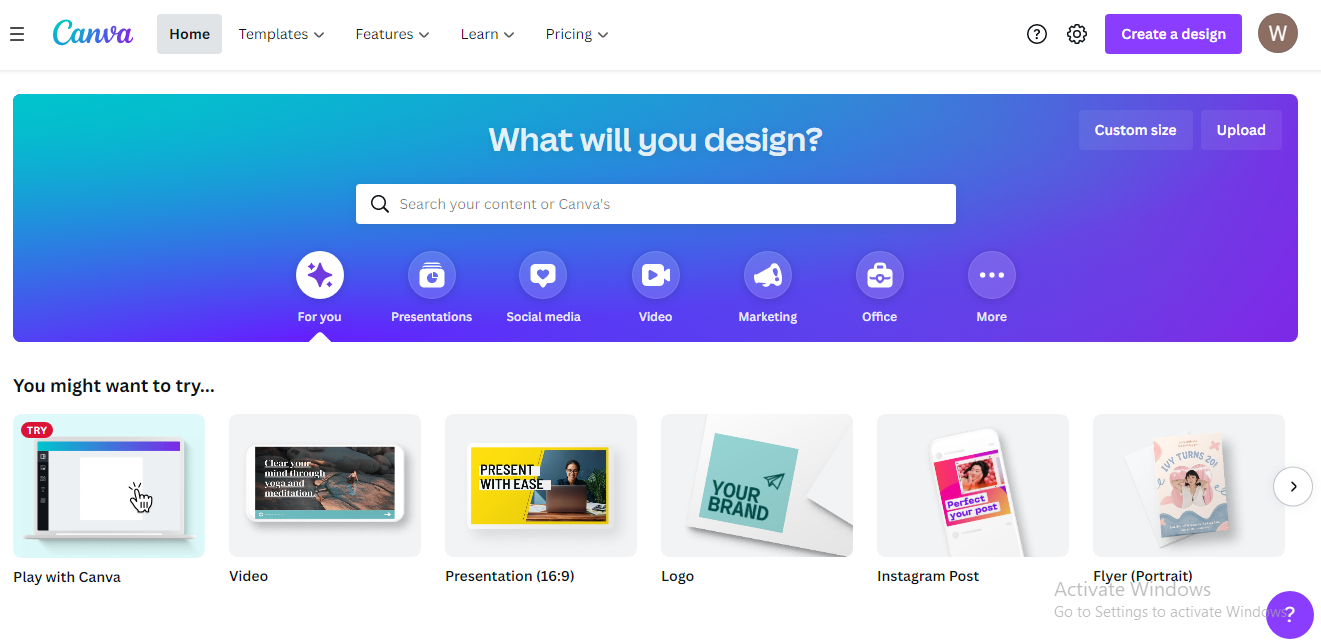Open the Logo design thumbnail
Screen dimensions: 1321x643
pos(757,486)
